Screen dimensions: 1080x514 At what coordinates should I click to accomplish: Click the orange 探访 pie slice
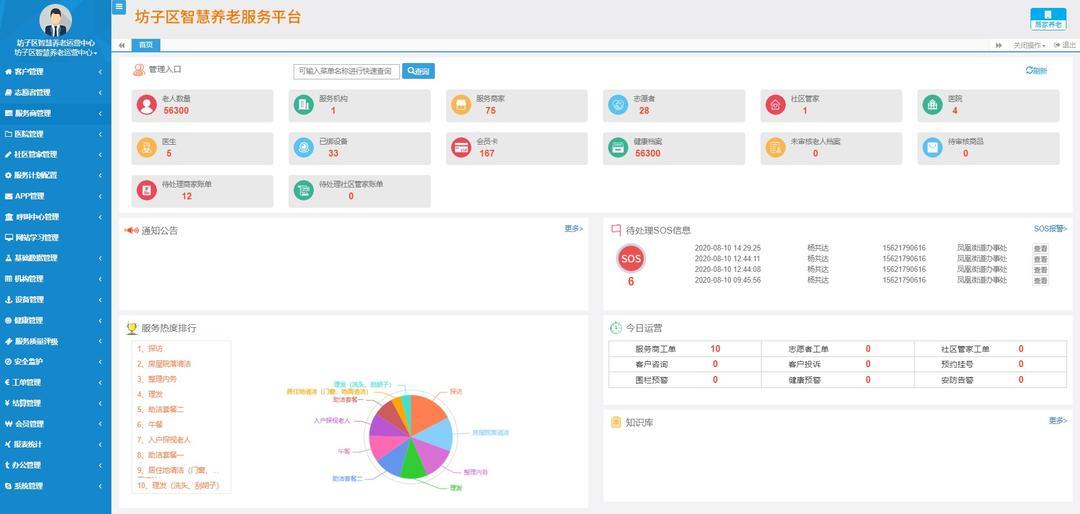(428, 409)
